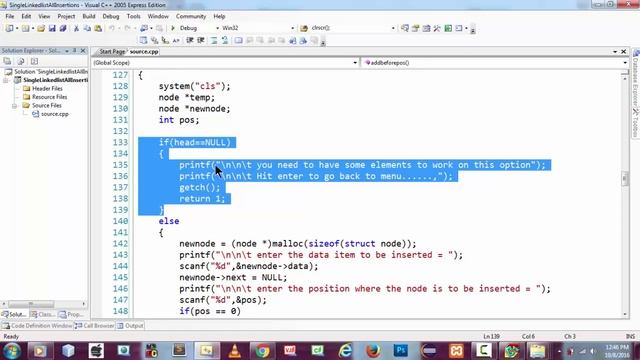Open Firefox from taskbar
The width and height of the screenshot is (640, 360).
point(373,351)
